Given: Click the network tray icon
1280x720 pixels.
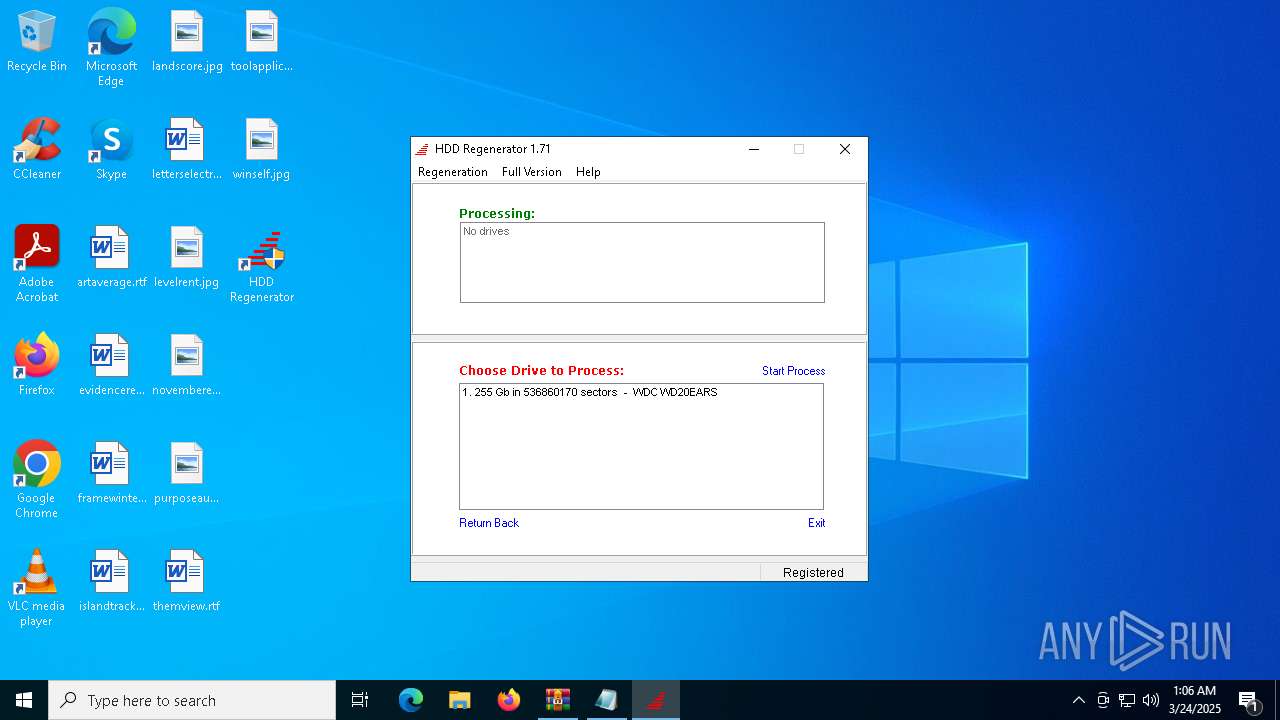Looking at the screenshot, I should tap(1127, 700).
